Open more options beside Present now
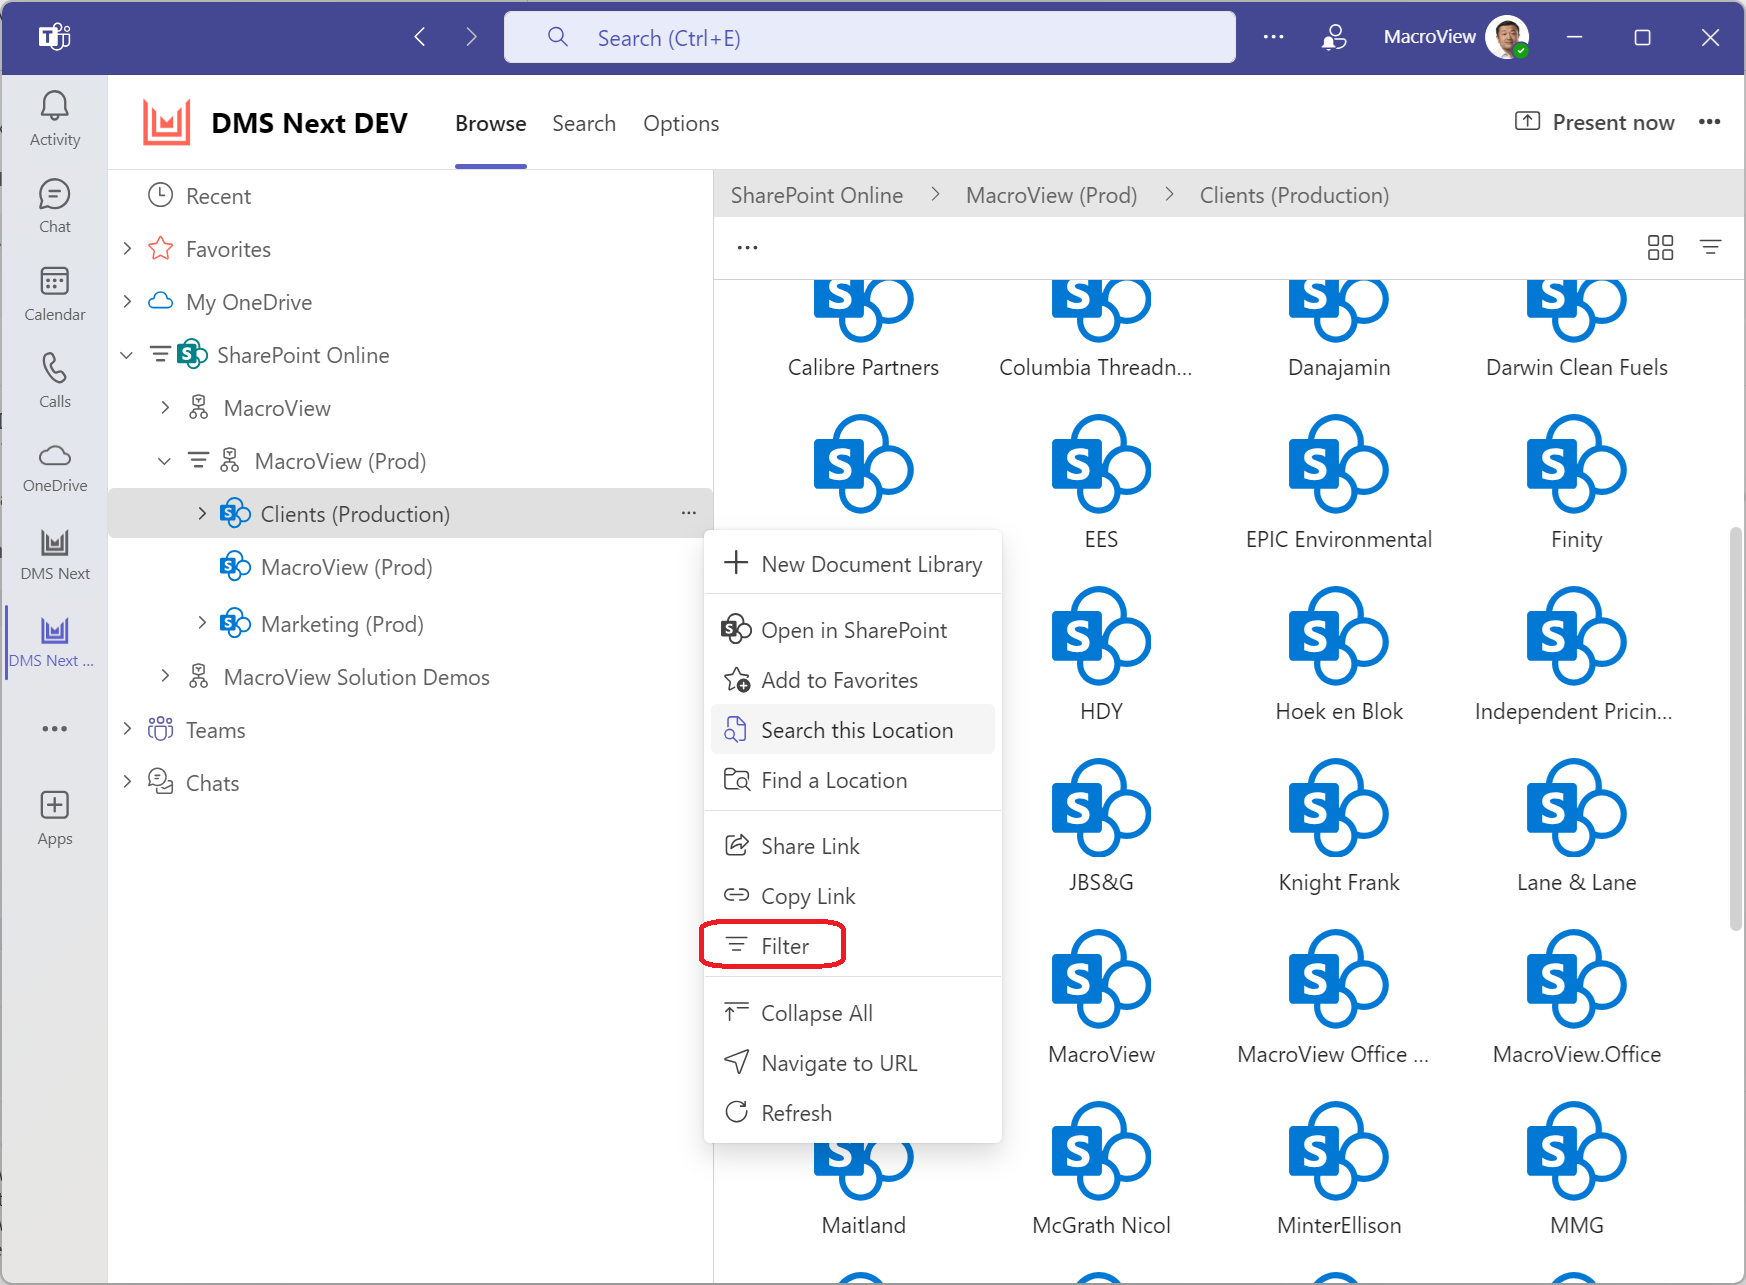Viewport: 1746px width, 1285px height. tap(1709, 122)
